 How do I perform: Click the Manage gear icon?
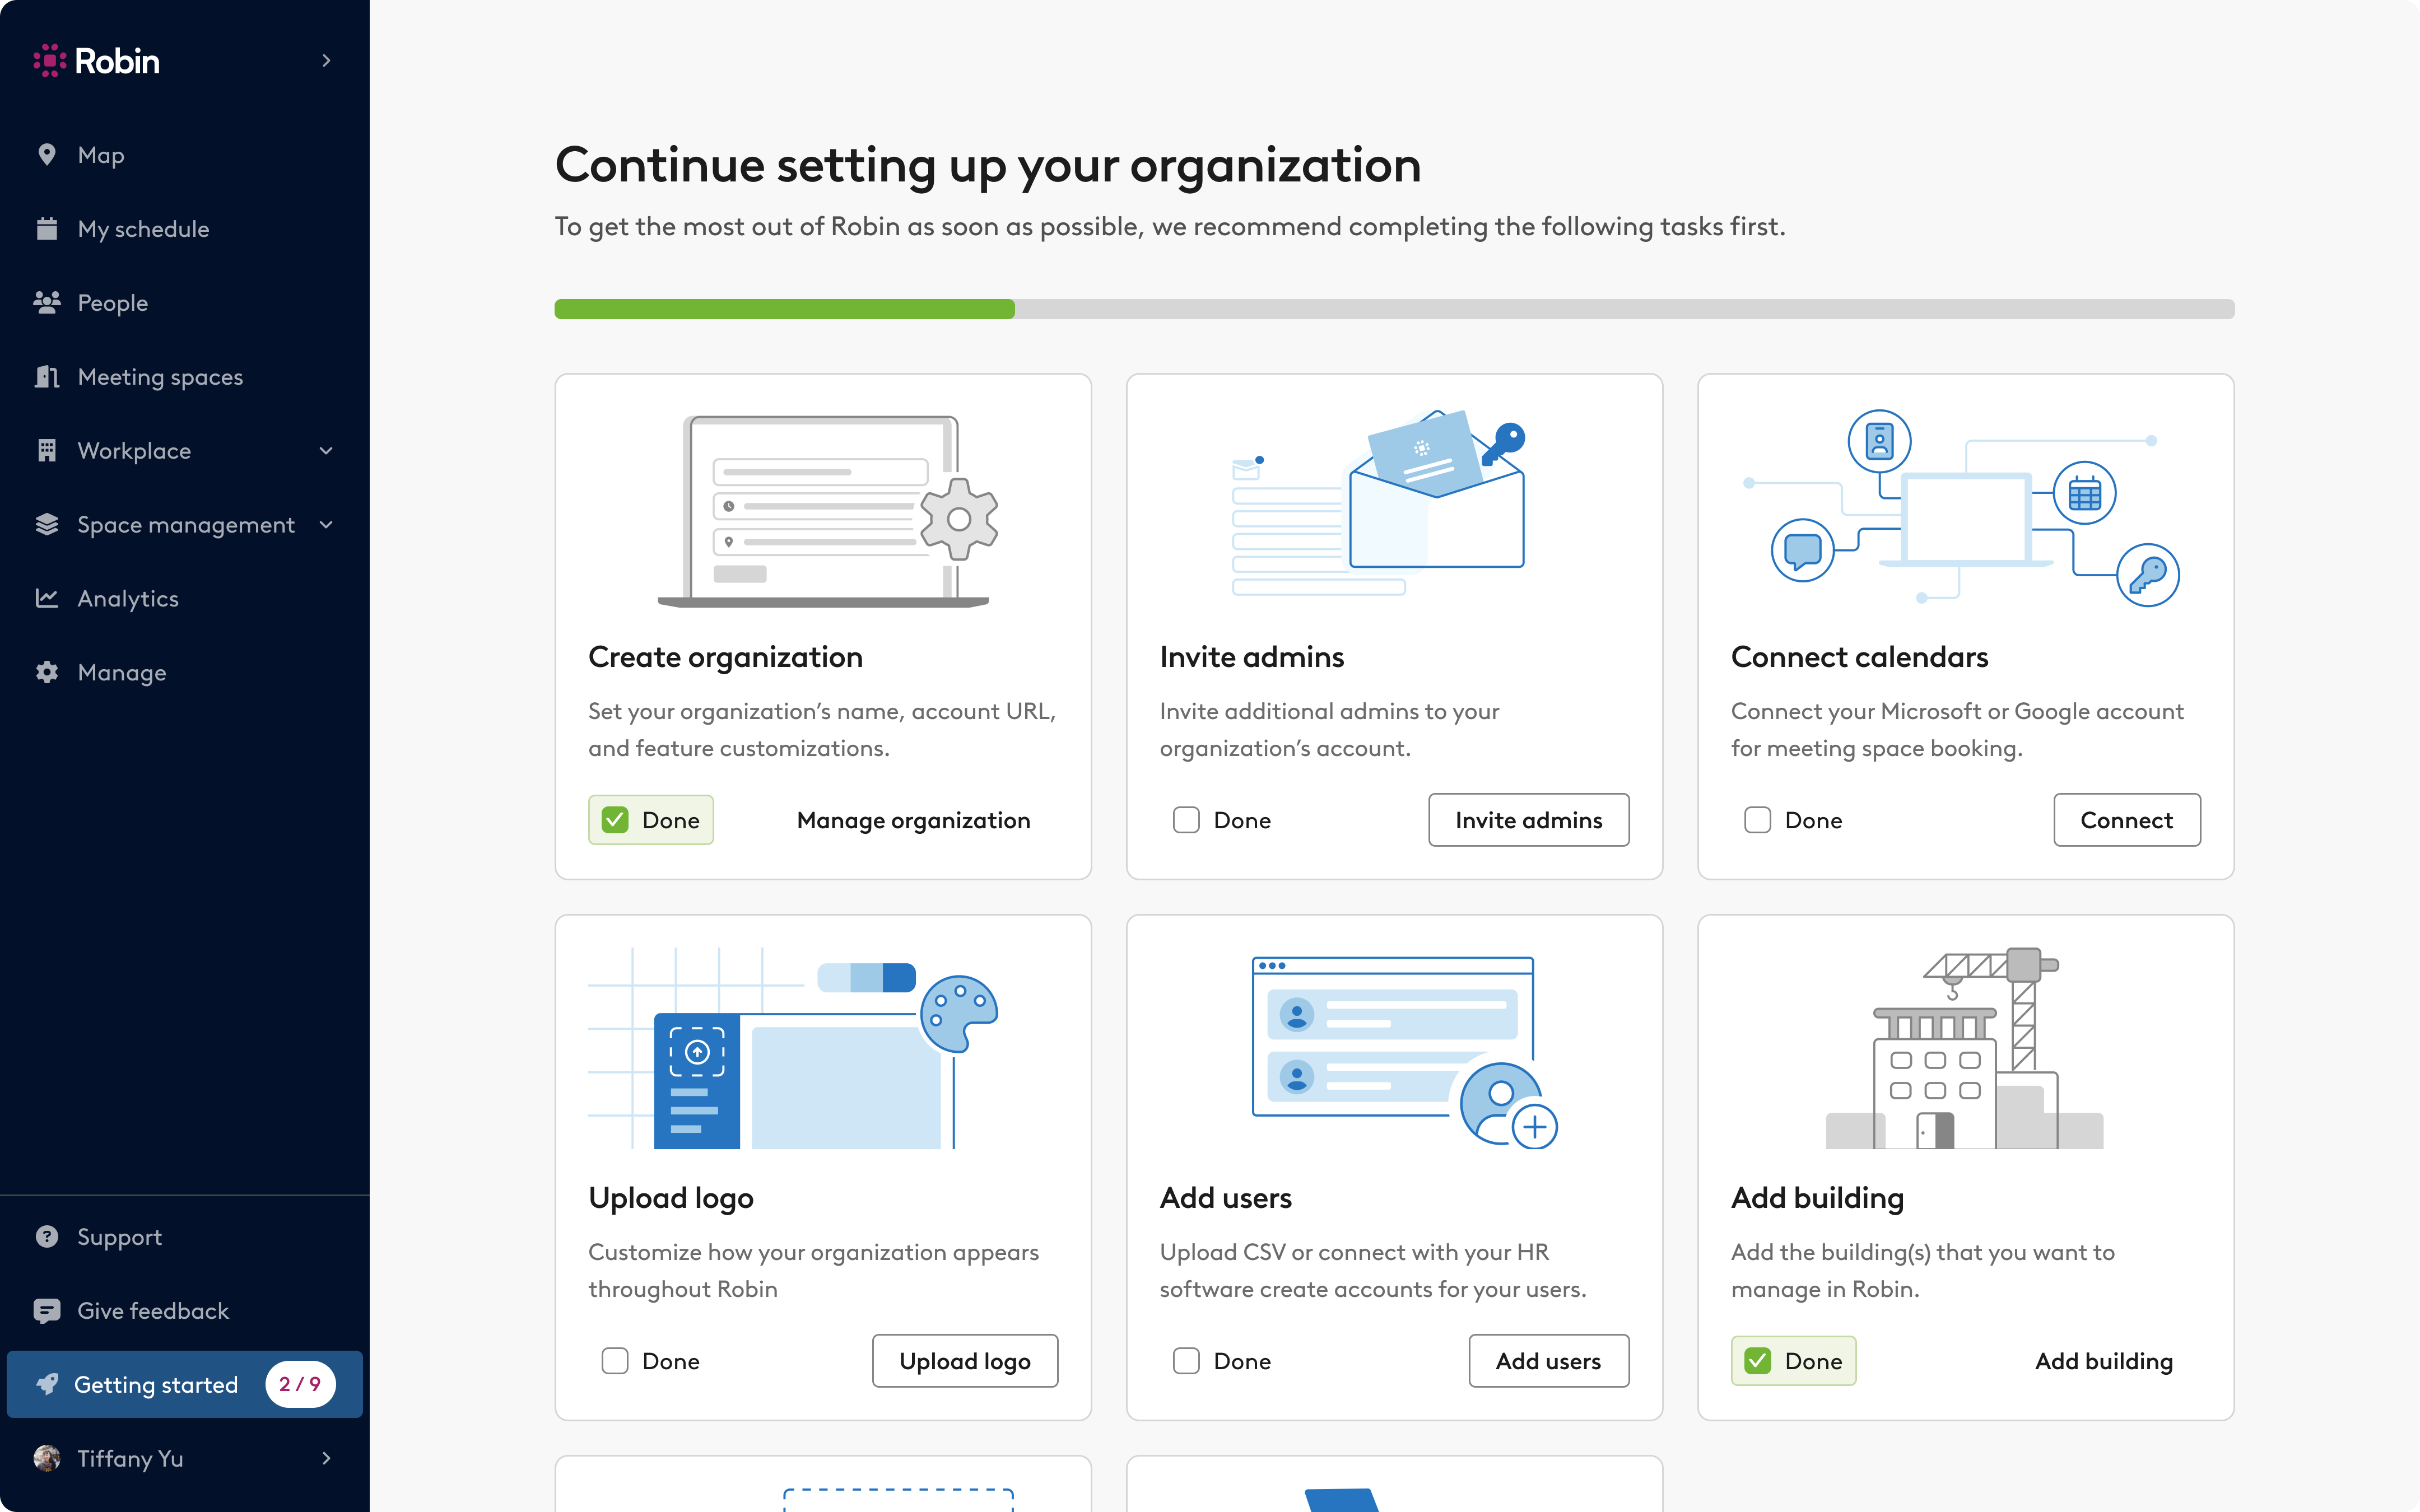pyautogui.click(x=47, y=672)
